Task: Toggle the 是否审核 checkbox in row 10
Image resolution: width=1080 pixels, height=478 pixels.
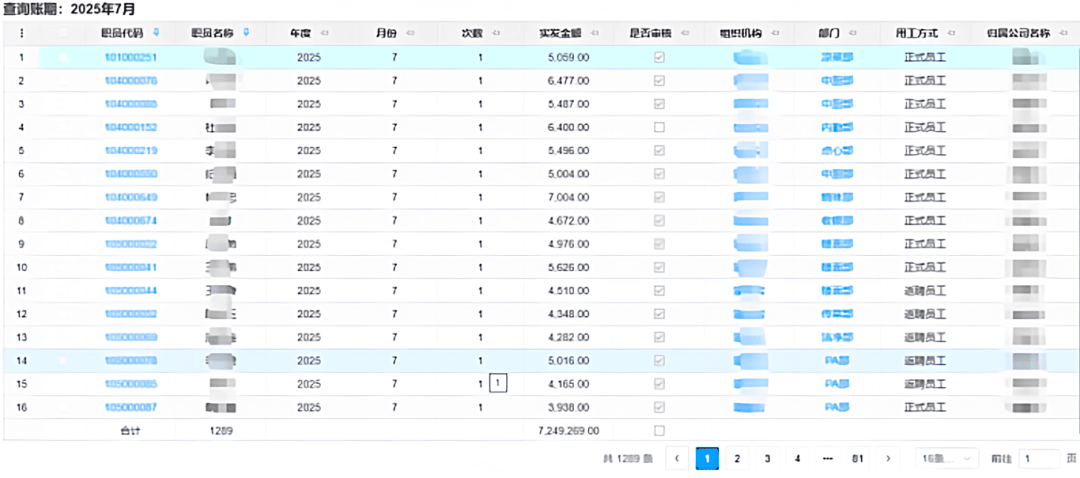Action: tap(659, 267)
